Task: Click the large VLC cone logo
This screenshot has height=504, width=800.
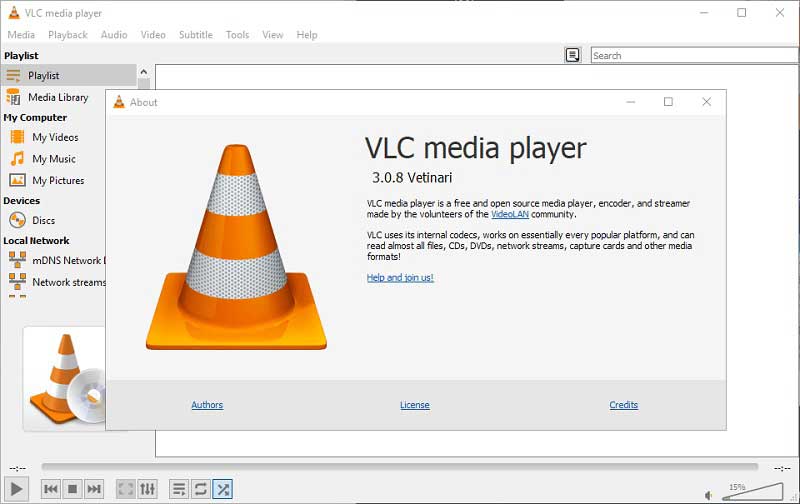Action: tap(236, 247)
